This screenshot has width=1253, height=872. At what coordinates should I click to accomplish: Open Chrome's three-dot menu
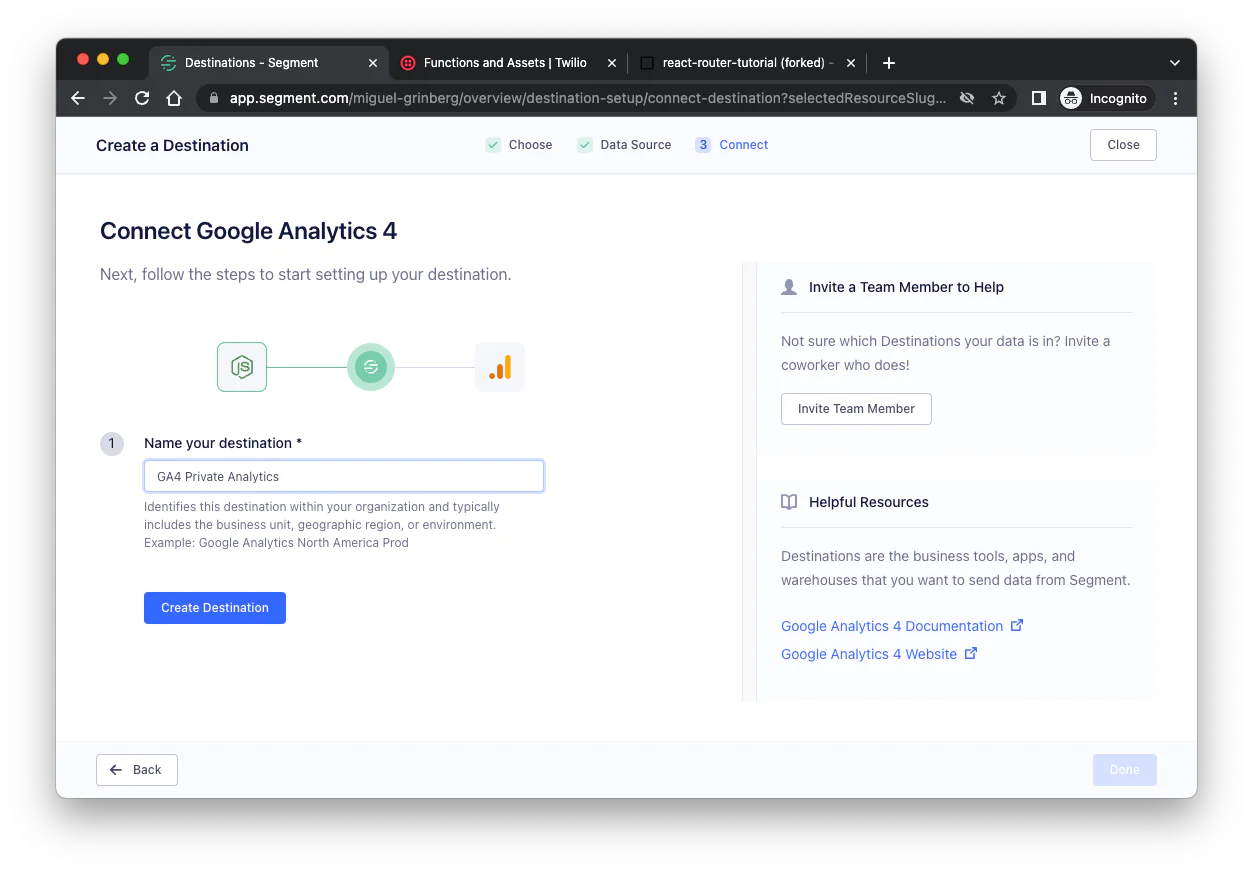1175,98
